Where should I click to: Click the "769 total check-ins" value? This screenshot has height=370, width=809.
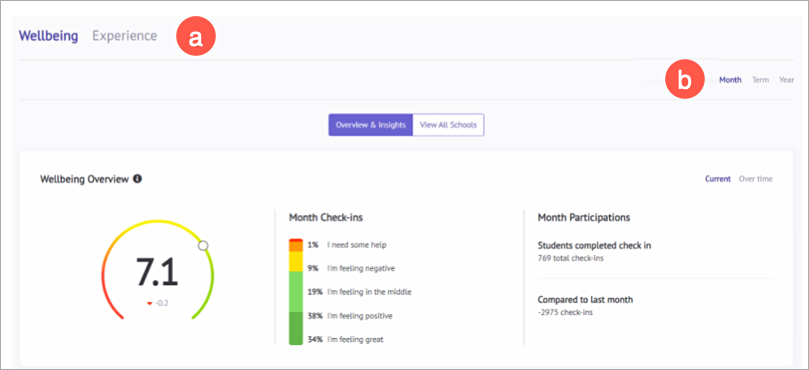pyautogui.click(x=571, y=258)
